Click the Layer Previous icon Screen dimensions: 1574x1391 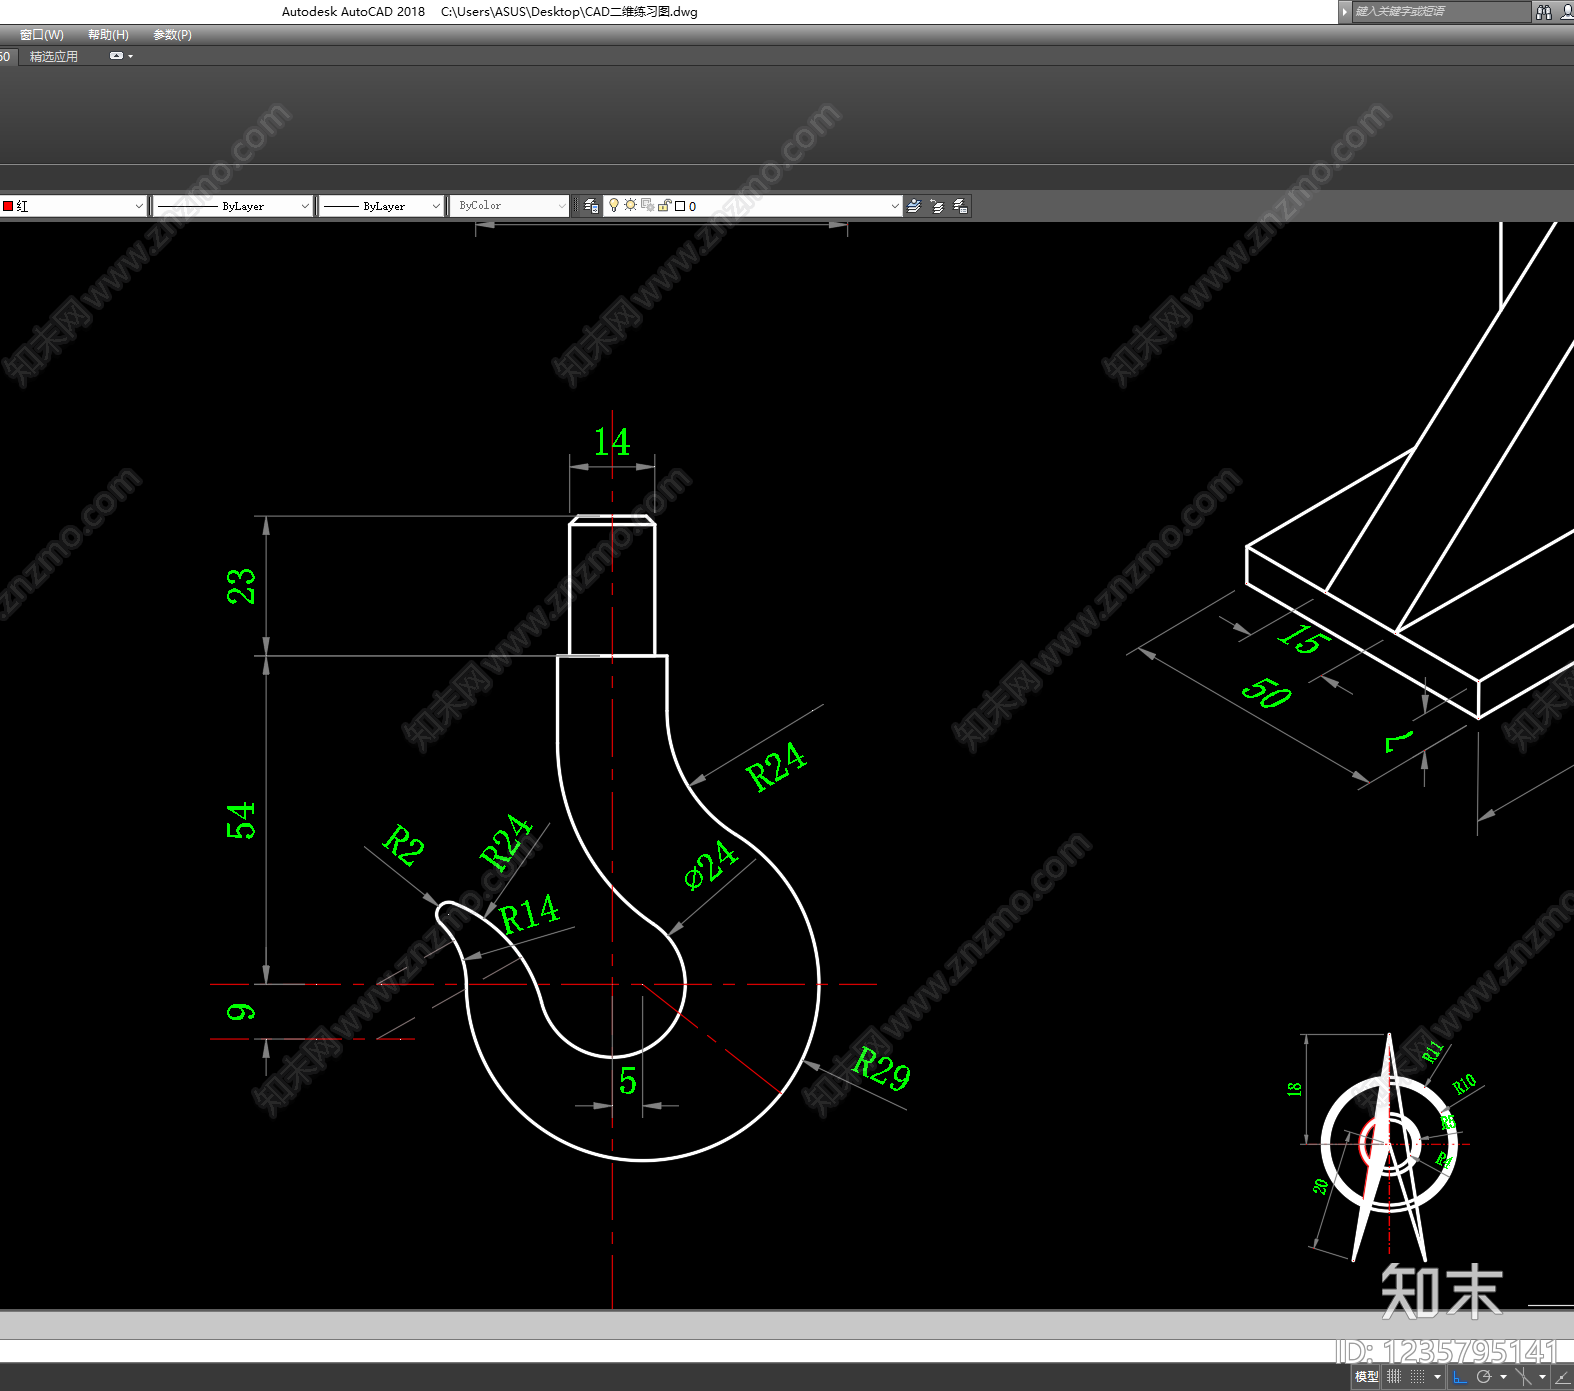coord(937,206)
